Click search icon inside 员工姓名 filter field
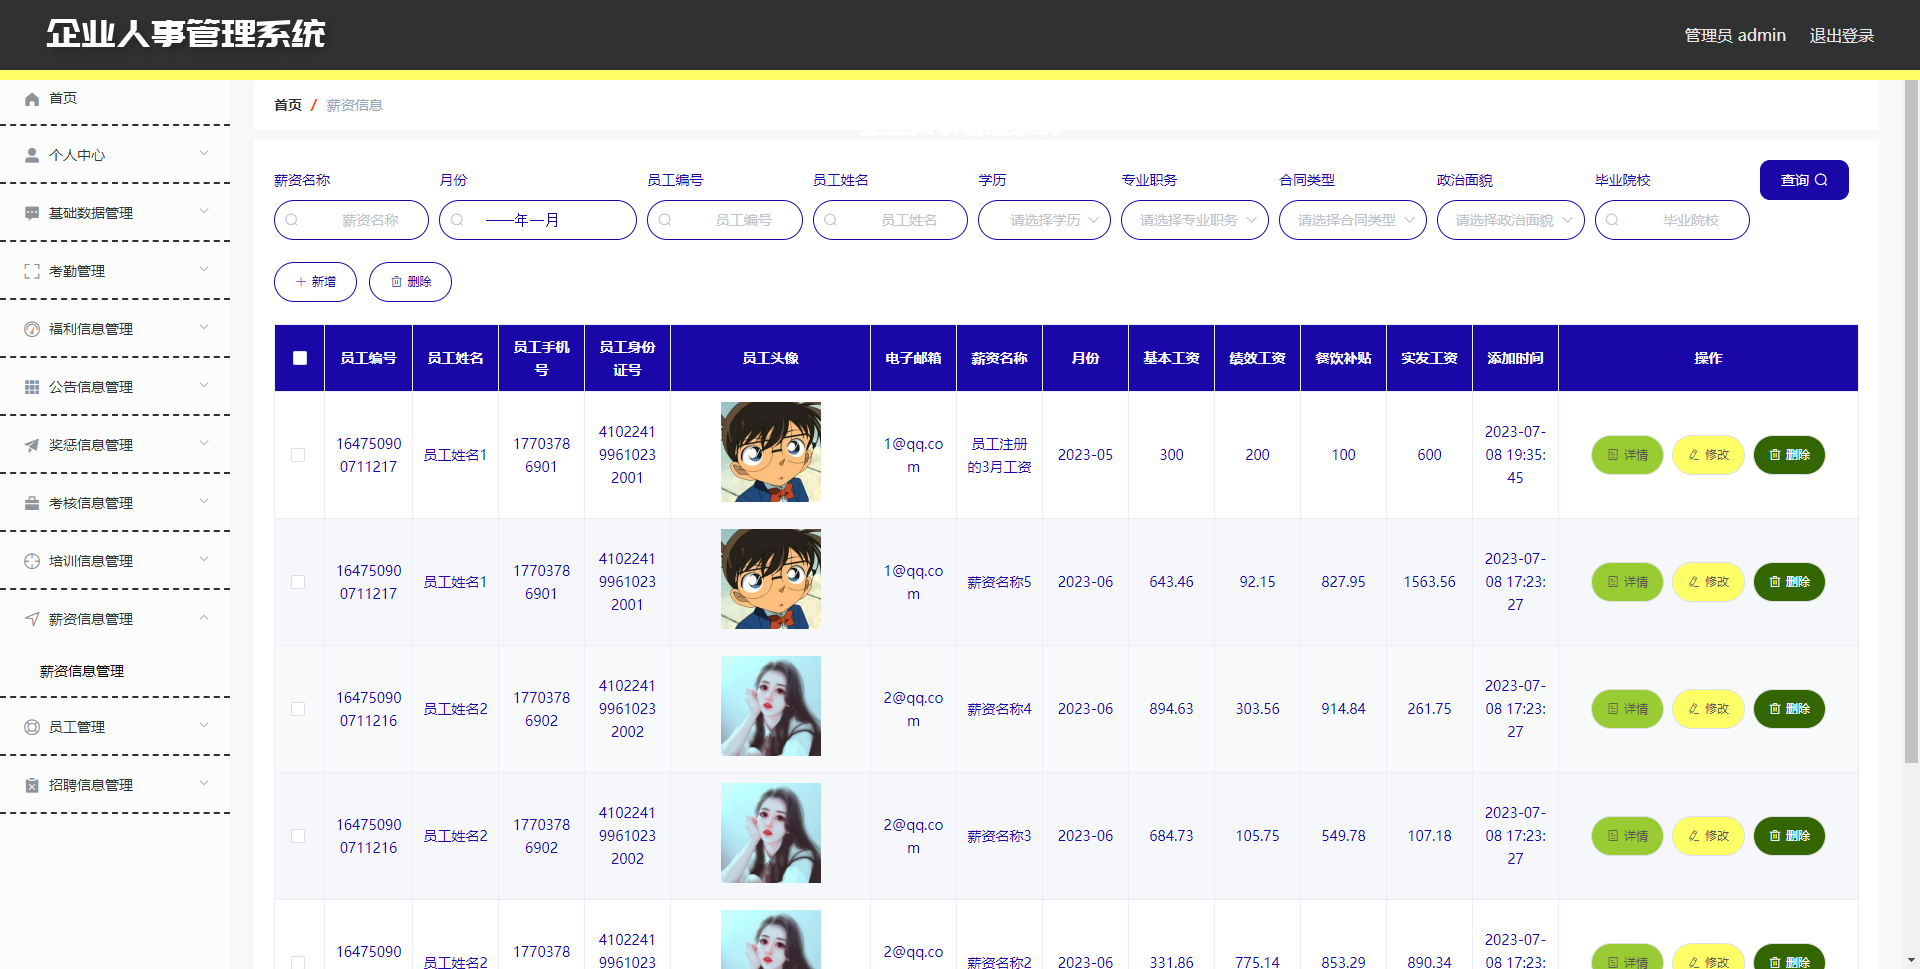The height and width of the screenshot is (969, 1920). [x=830, y=220]
